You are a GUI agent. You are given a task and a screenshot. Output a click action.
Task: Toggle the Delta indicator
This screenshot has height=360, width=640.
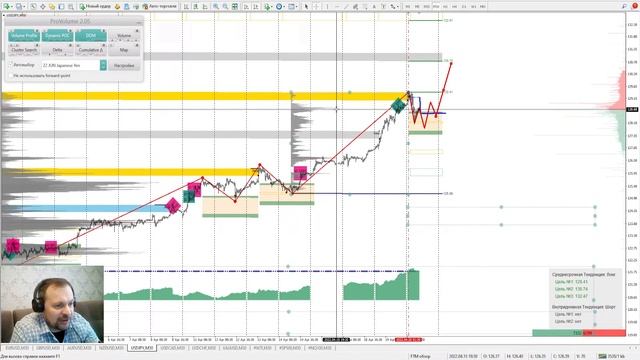(x=57, y=50)
